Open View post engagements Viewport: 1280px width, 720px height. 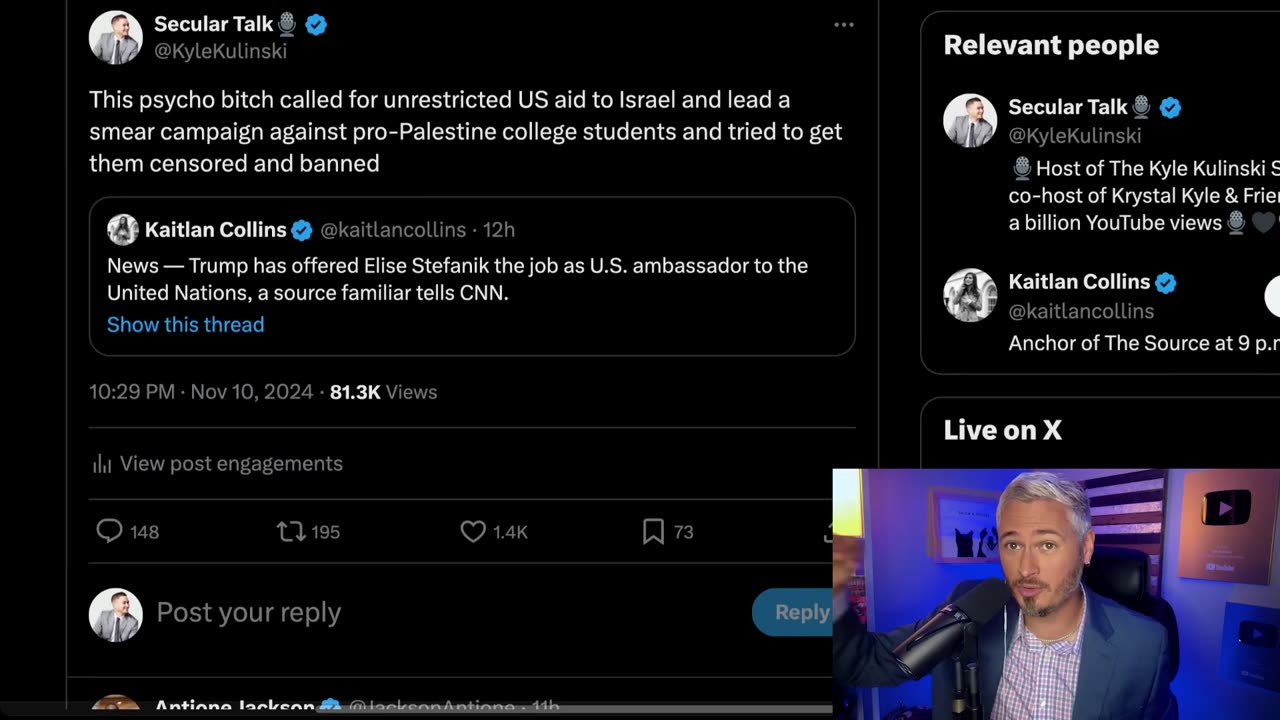click(x=231, y=464)
